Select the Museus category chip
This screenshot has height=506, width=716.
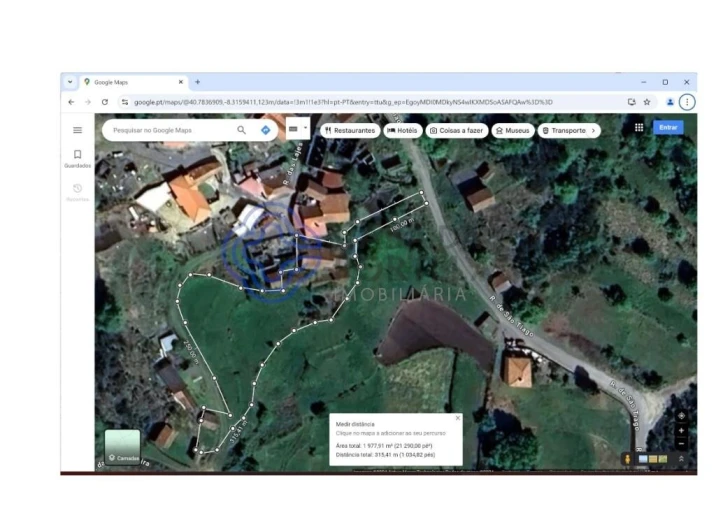pos(512,130)
